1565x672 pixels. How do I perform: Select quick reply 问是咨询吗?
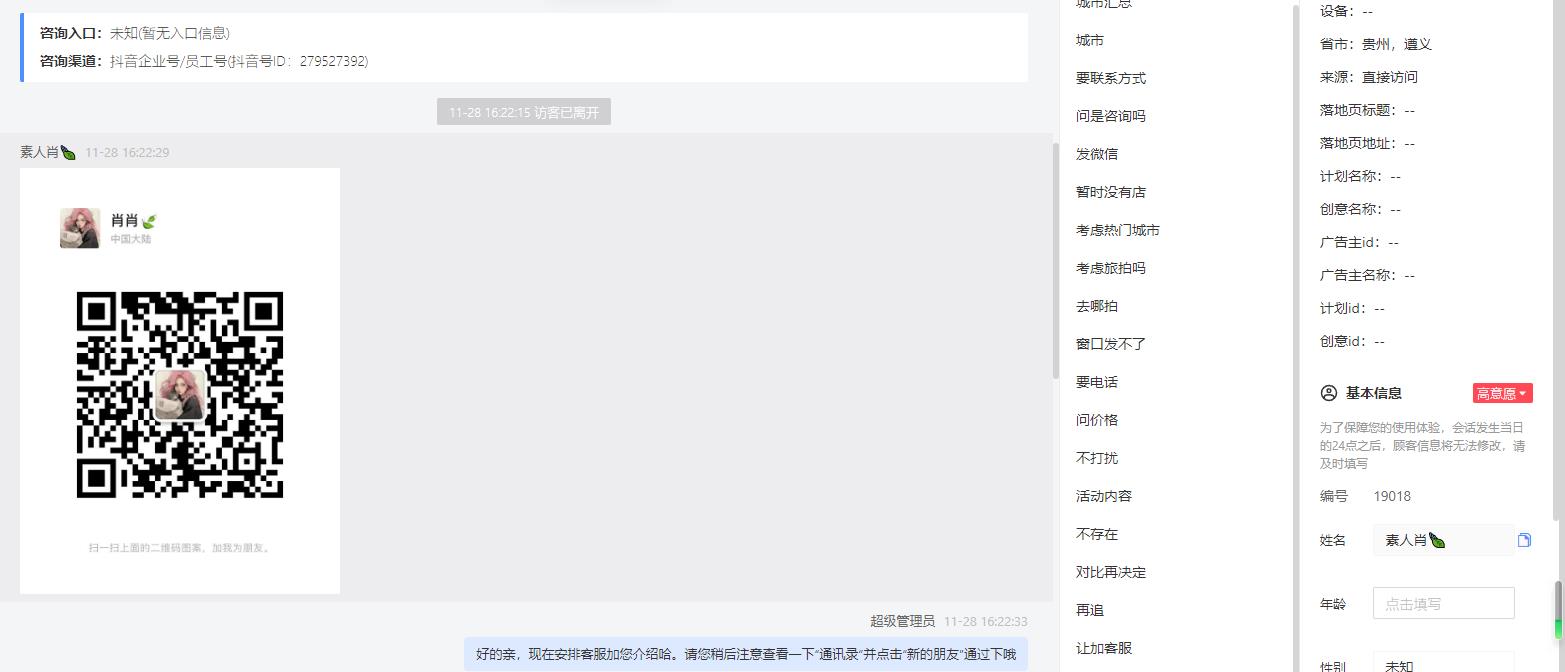tap(1111, 116)
